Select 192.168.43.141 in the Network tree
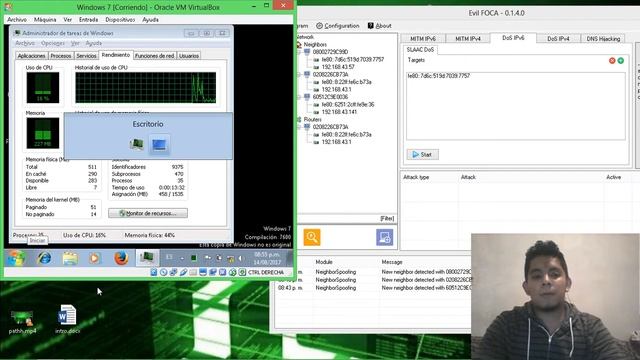The height and width of the screenshot is (360, 640). (339, 112)
